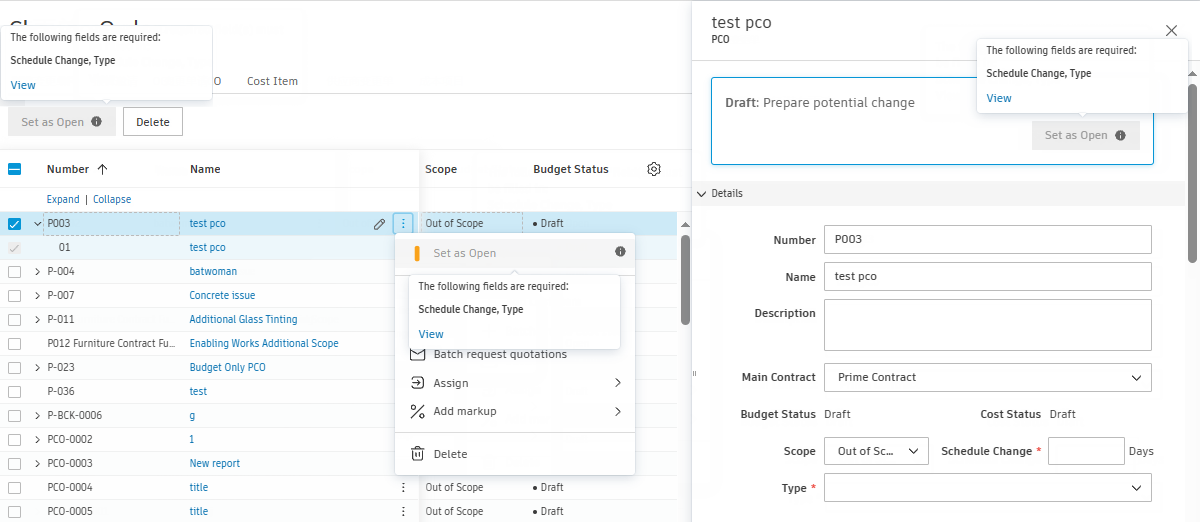Switch to the Cost Item tab
The image size is (1200, 522).
tap(272, 81)
